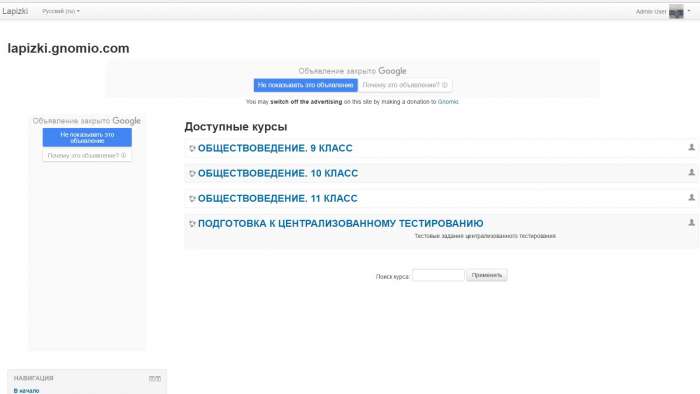Expand the Admin User menu arrow
Viewport: 700px width, 394px height.
pyautogui.click(x=689, y=11)
